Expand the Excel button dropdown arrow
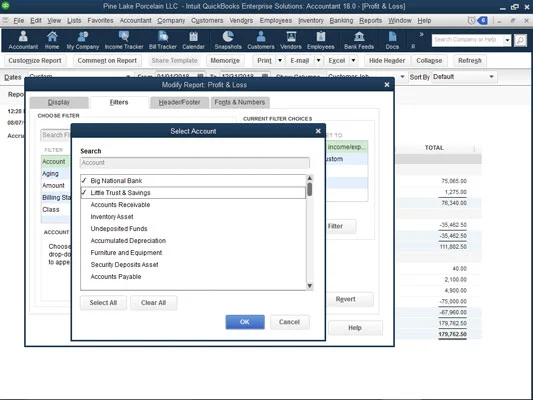Screen dimensions: 533x400 (353, 60)
